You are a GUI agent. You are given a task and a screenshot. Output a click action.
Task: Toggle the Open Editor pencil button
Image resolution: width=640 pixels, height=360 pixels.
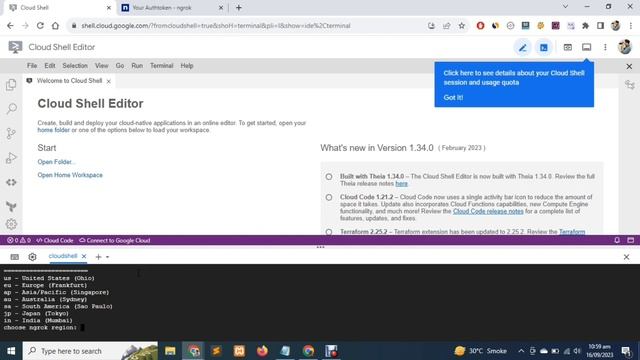522,47
